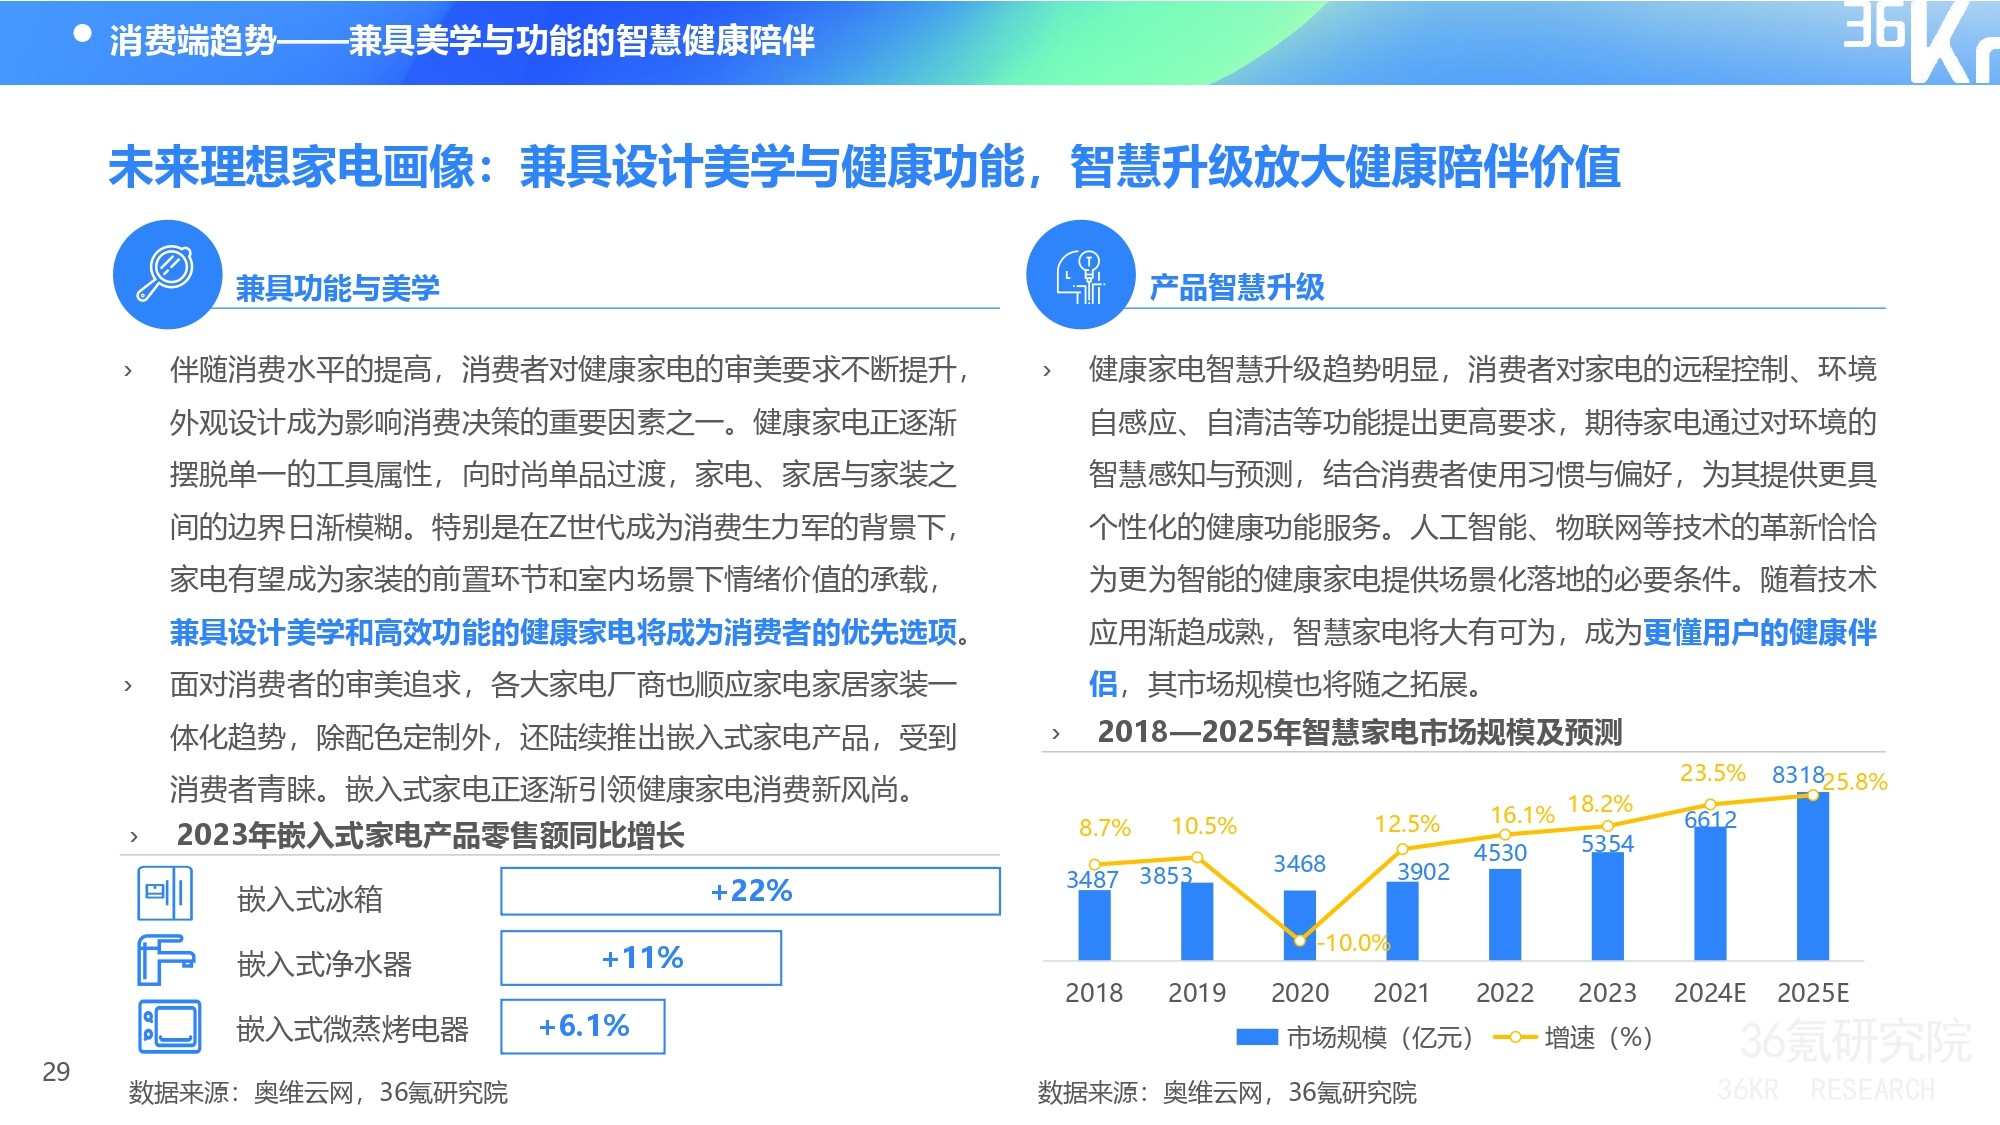
Task: Click the 2020 axis label
Action: pyautogui.click(x=1300, y=993)
